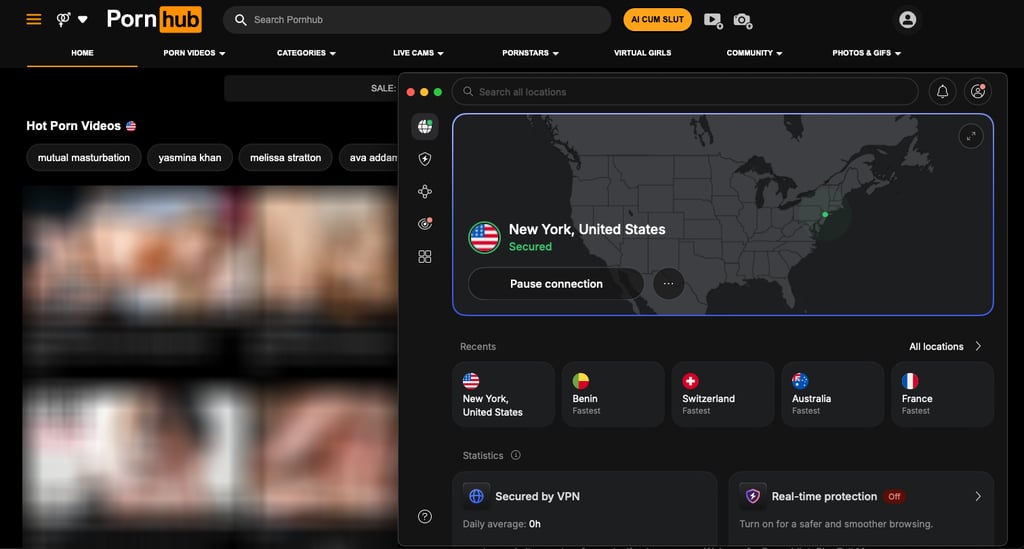Image resolution: width=1024 pixels, height=549 pixels.
Task: Open the hamburger menu on the website
Action: pos(34,20)
